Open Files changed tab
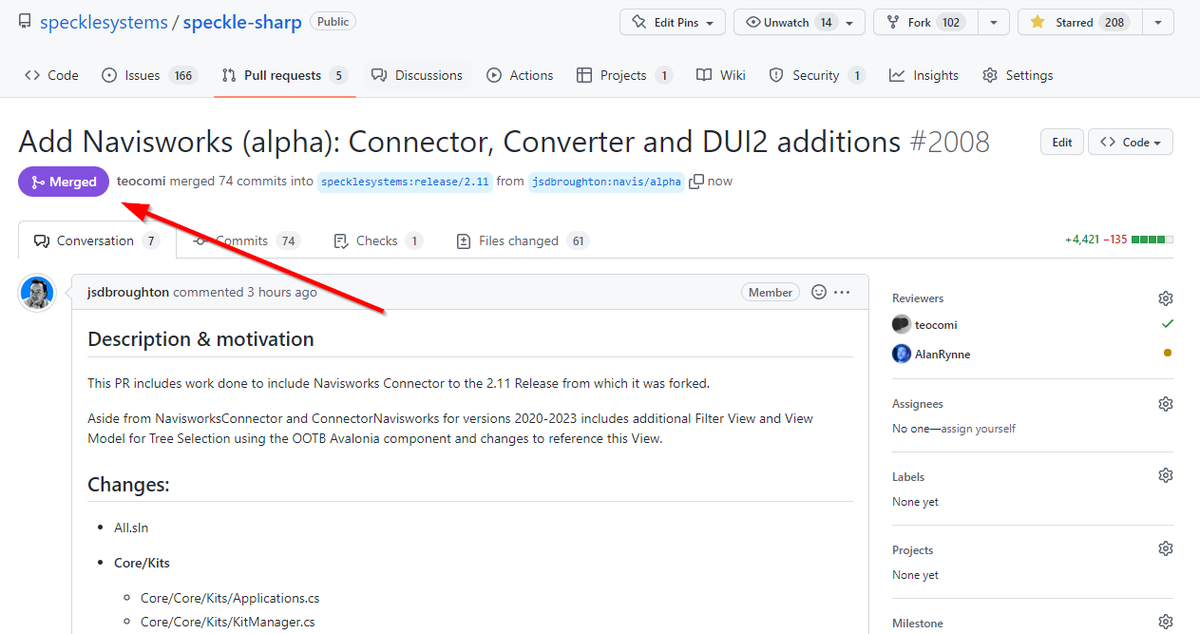The image size is (1200, 634). tap(522, 241)
